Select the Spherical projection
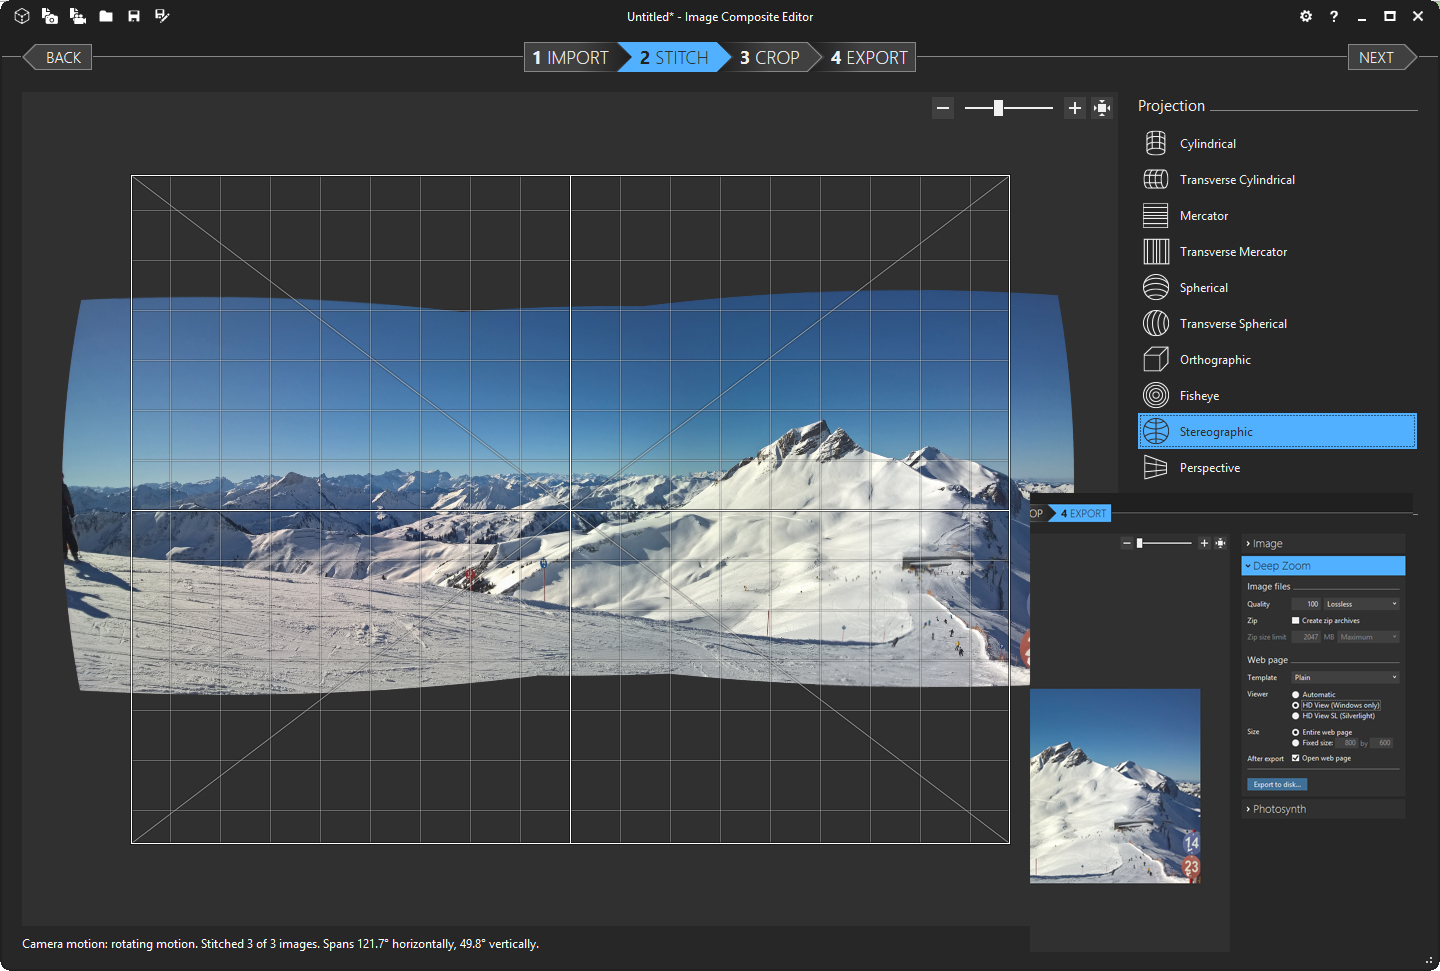Image resolution: width=1440 pixels, height=971 pixels. click(x=1205, y=287)
